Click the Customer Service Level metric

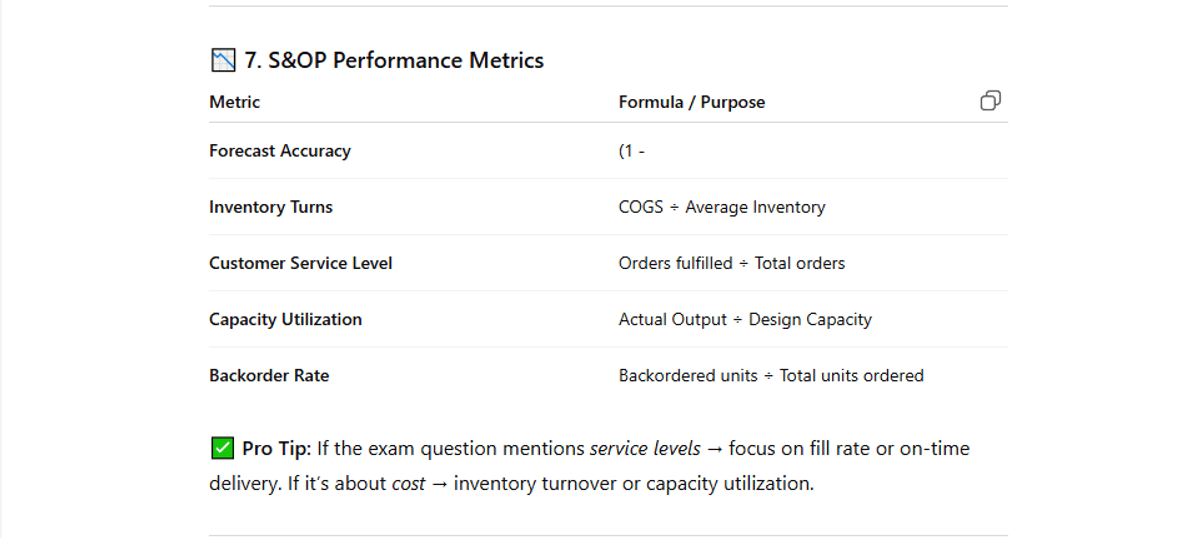pos(301,263)
